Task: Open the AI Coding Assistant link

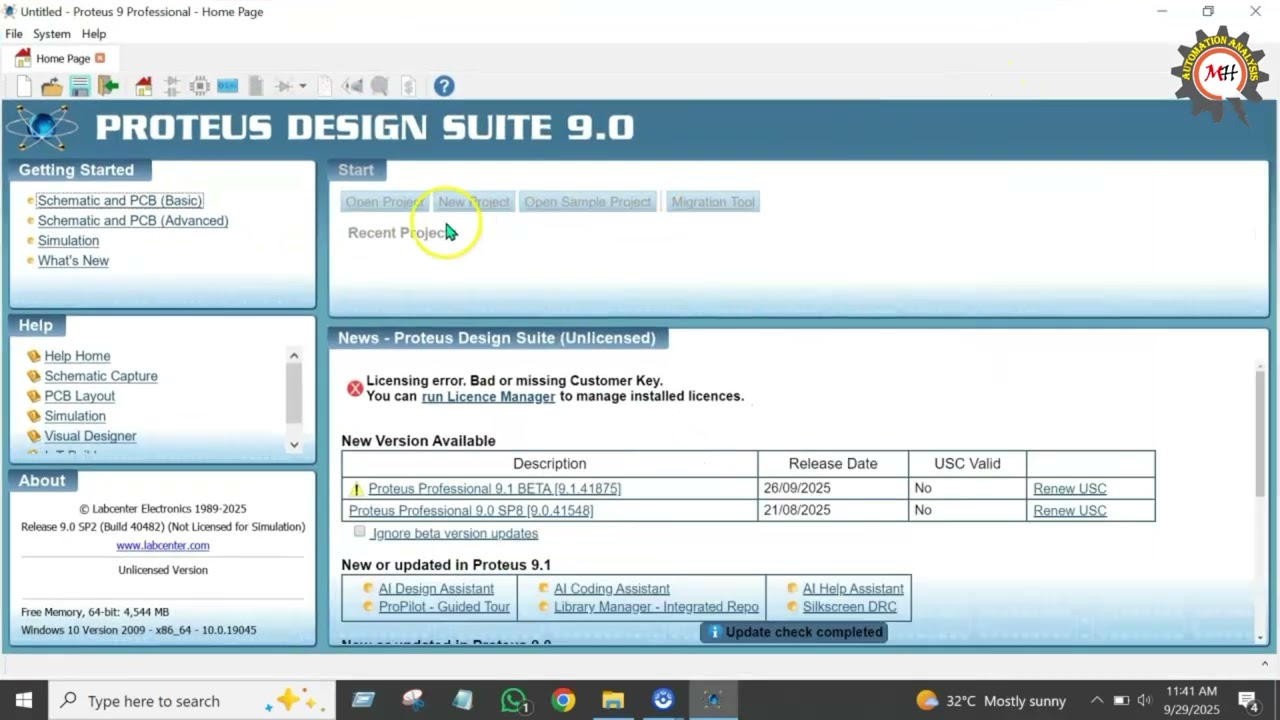Action: click(612, 589)
